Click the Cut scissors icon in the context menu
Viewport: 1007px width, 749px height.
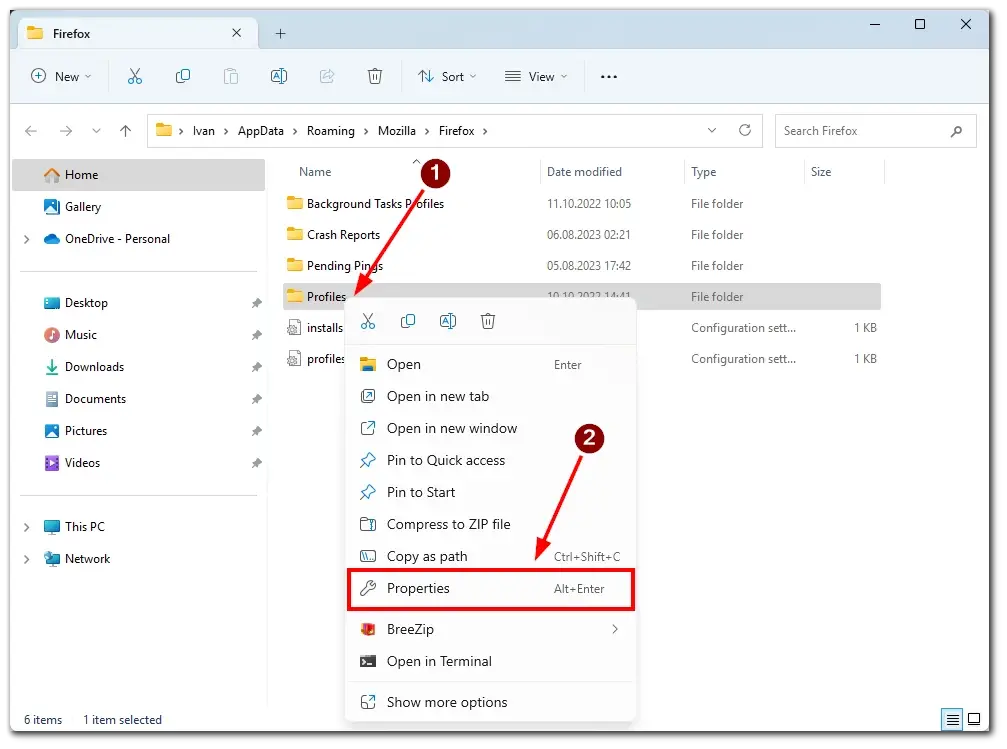368,321
